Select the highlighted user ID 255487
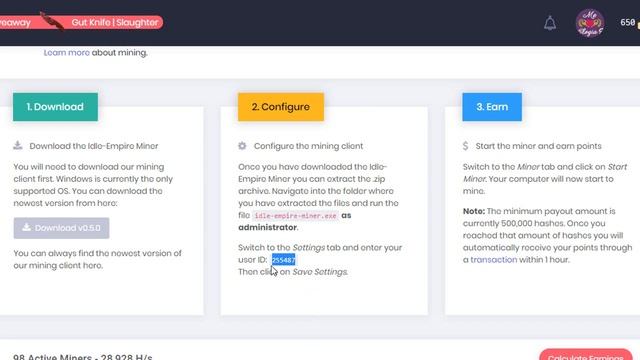This screenshot has height=360, width=640. coord(283,260)
